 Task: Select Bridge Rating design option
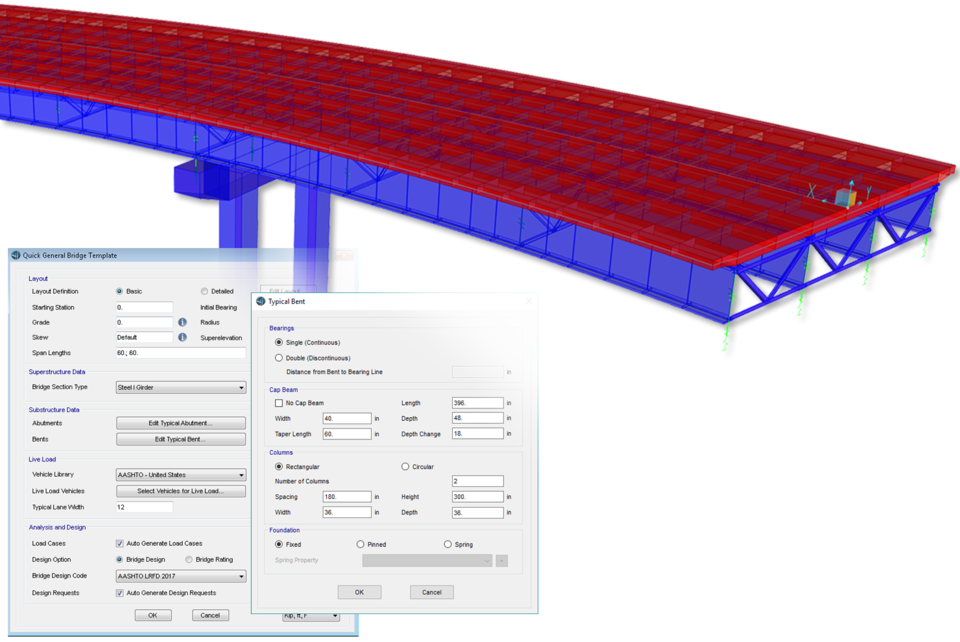(189, 559)
